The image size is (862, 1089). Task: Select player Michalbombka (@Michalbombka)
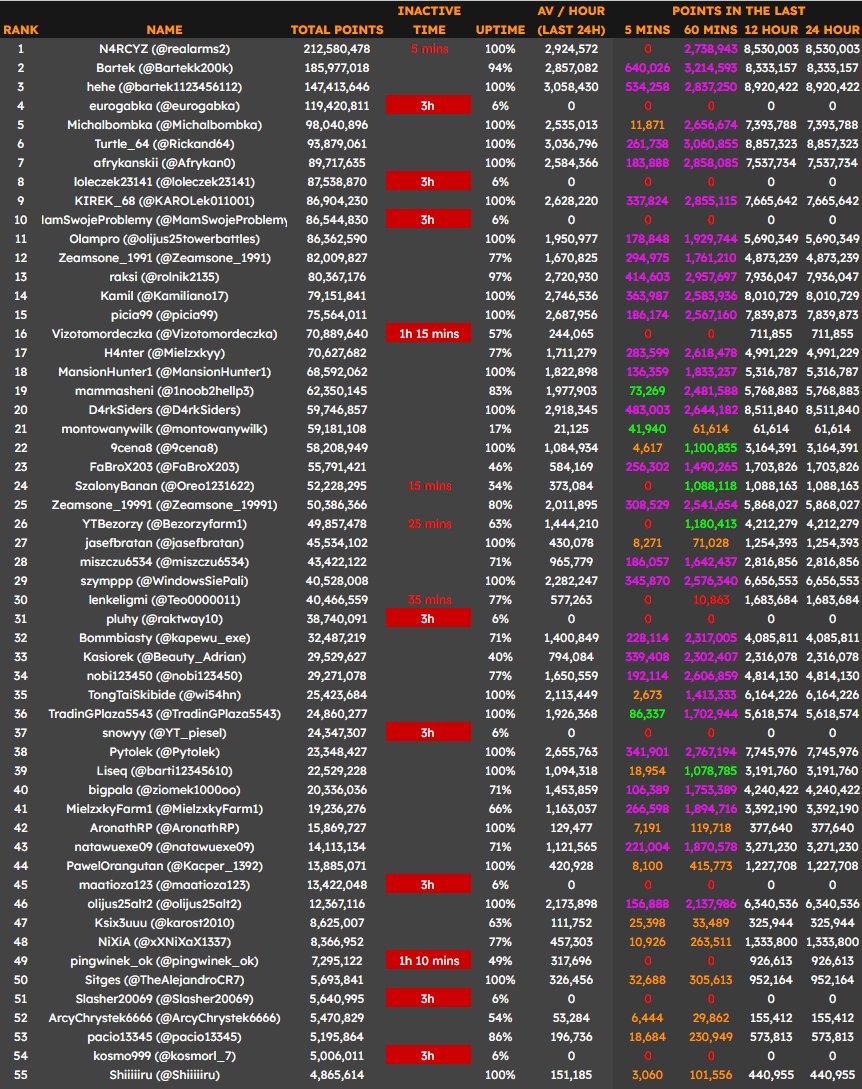coord(165,125)
